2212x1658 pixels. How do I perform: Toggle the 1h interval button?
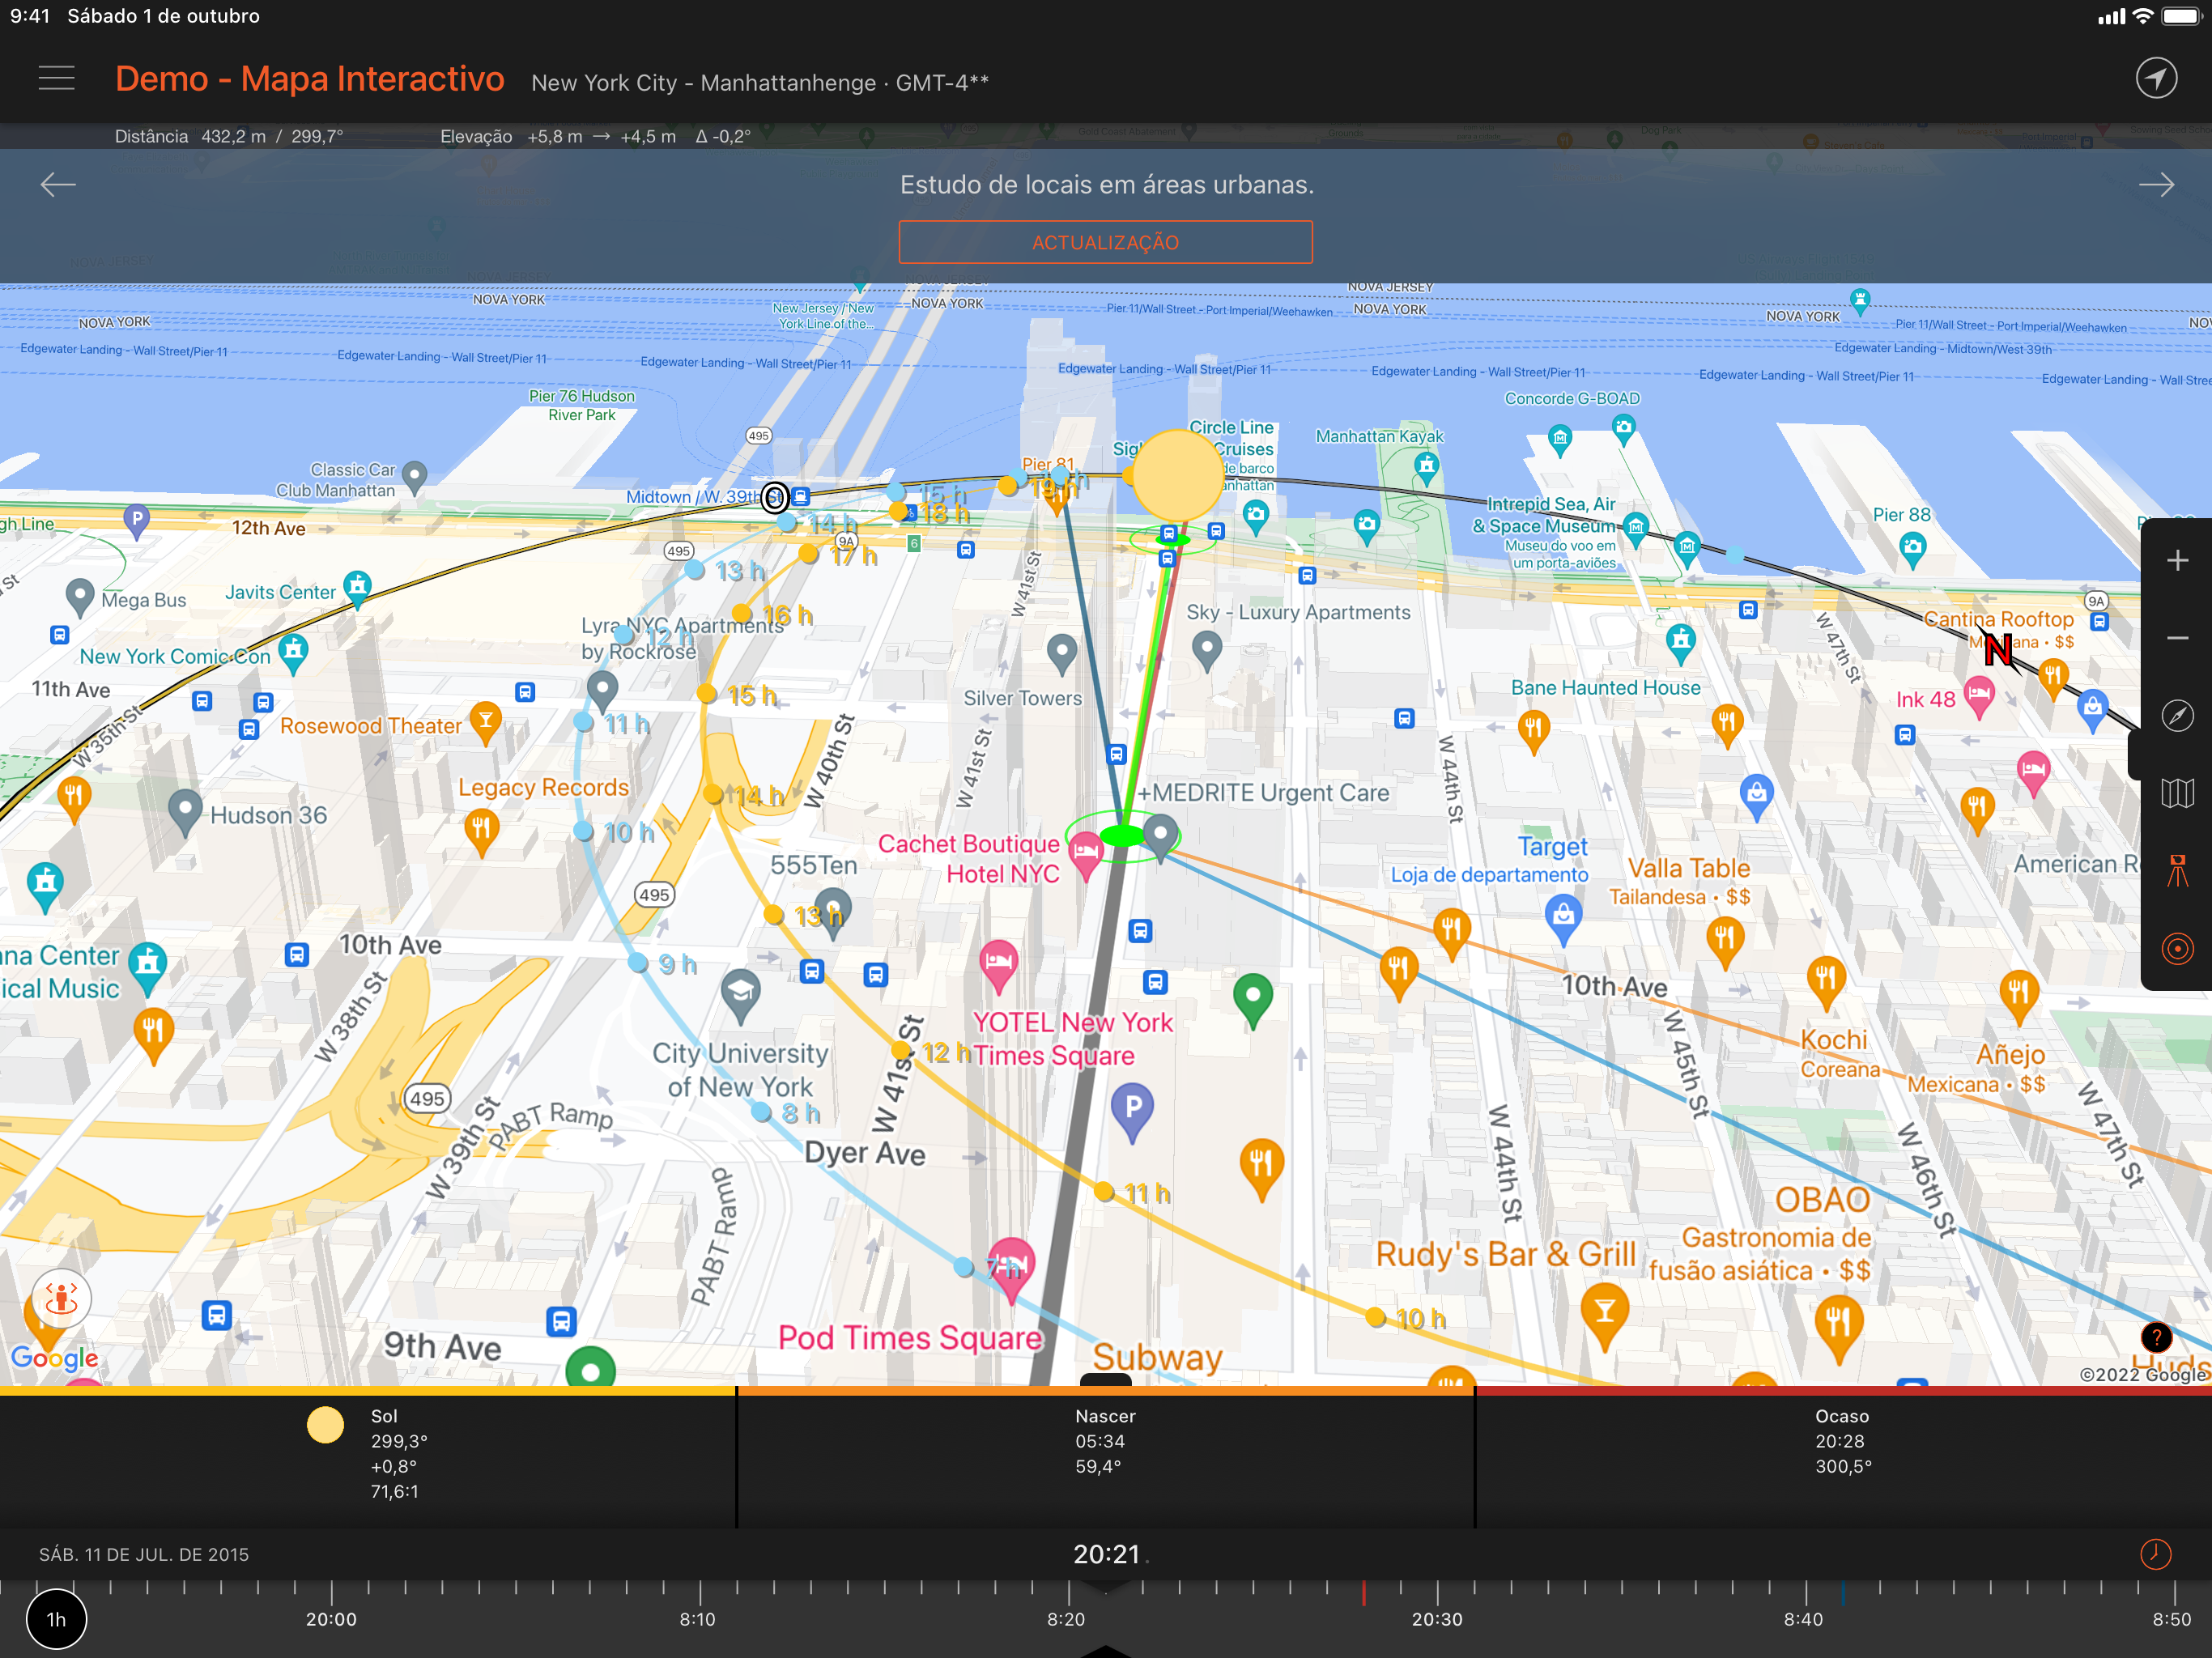56,1619
